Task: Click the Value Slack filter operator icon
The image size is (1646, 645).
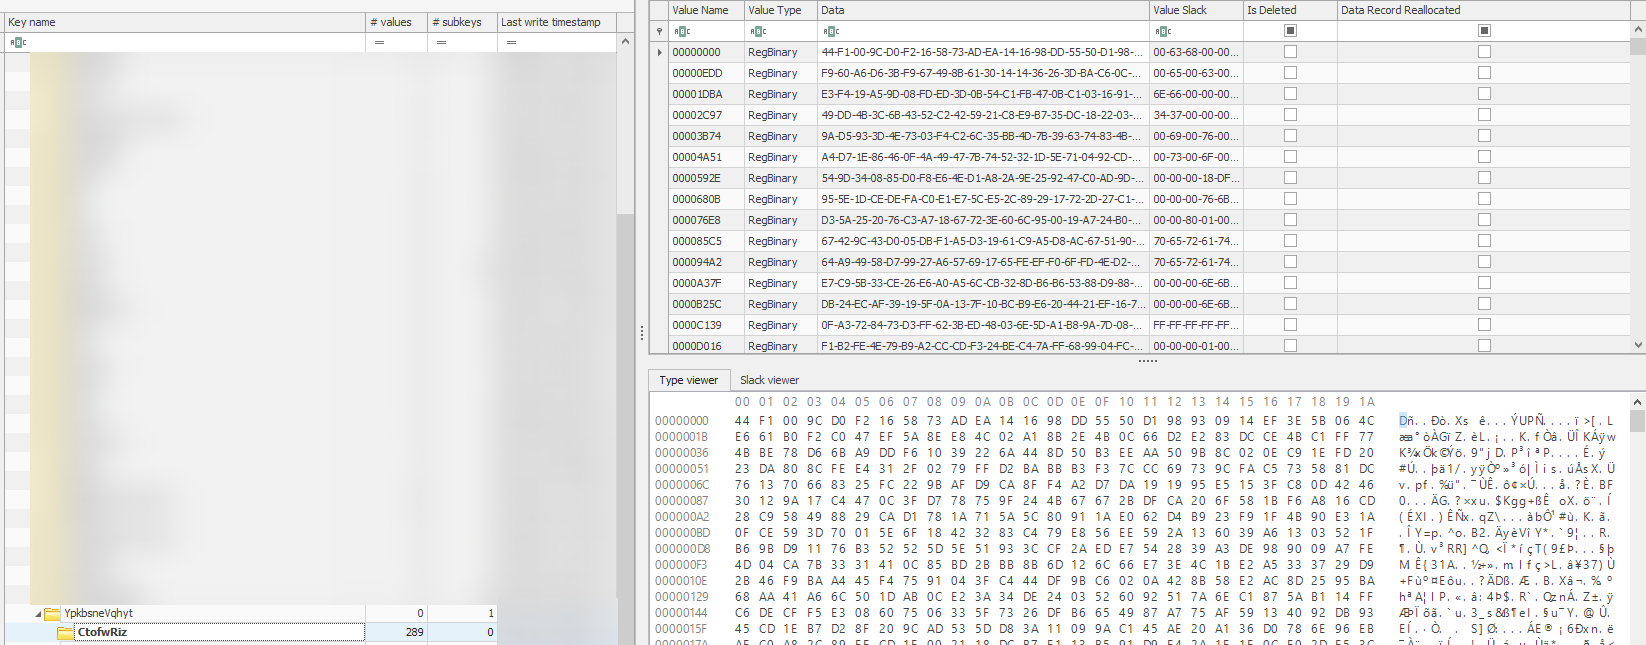Action: tap(1163, 31)
